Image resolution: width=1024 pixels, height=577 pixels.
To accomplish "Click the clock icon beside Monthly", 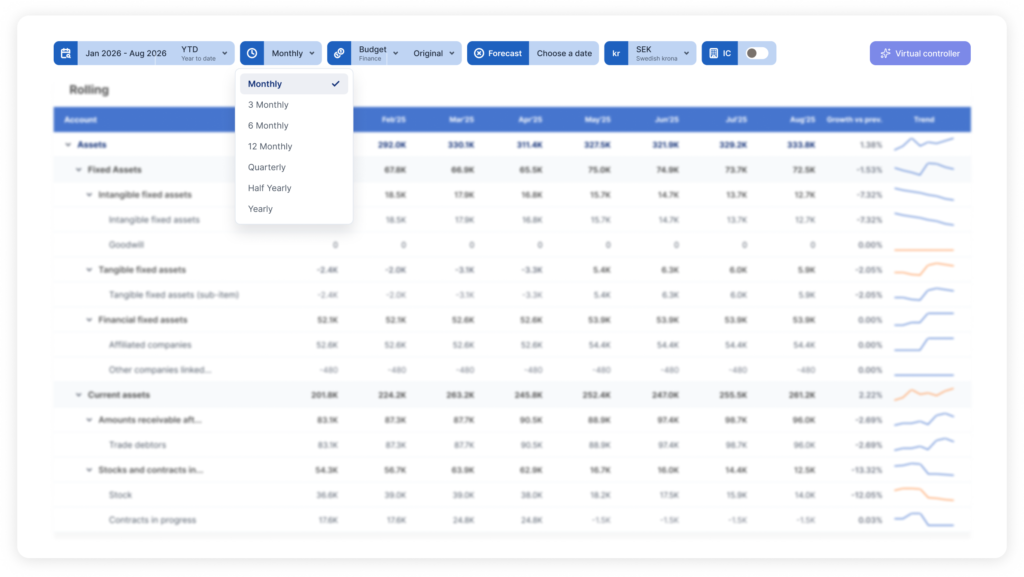I will click(x=252, y=54).
